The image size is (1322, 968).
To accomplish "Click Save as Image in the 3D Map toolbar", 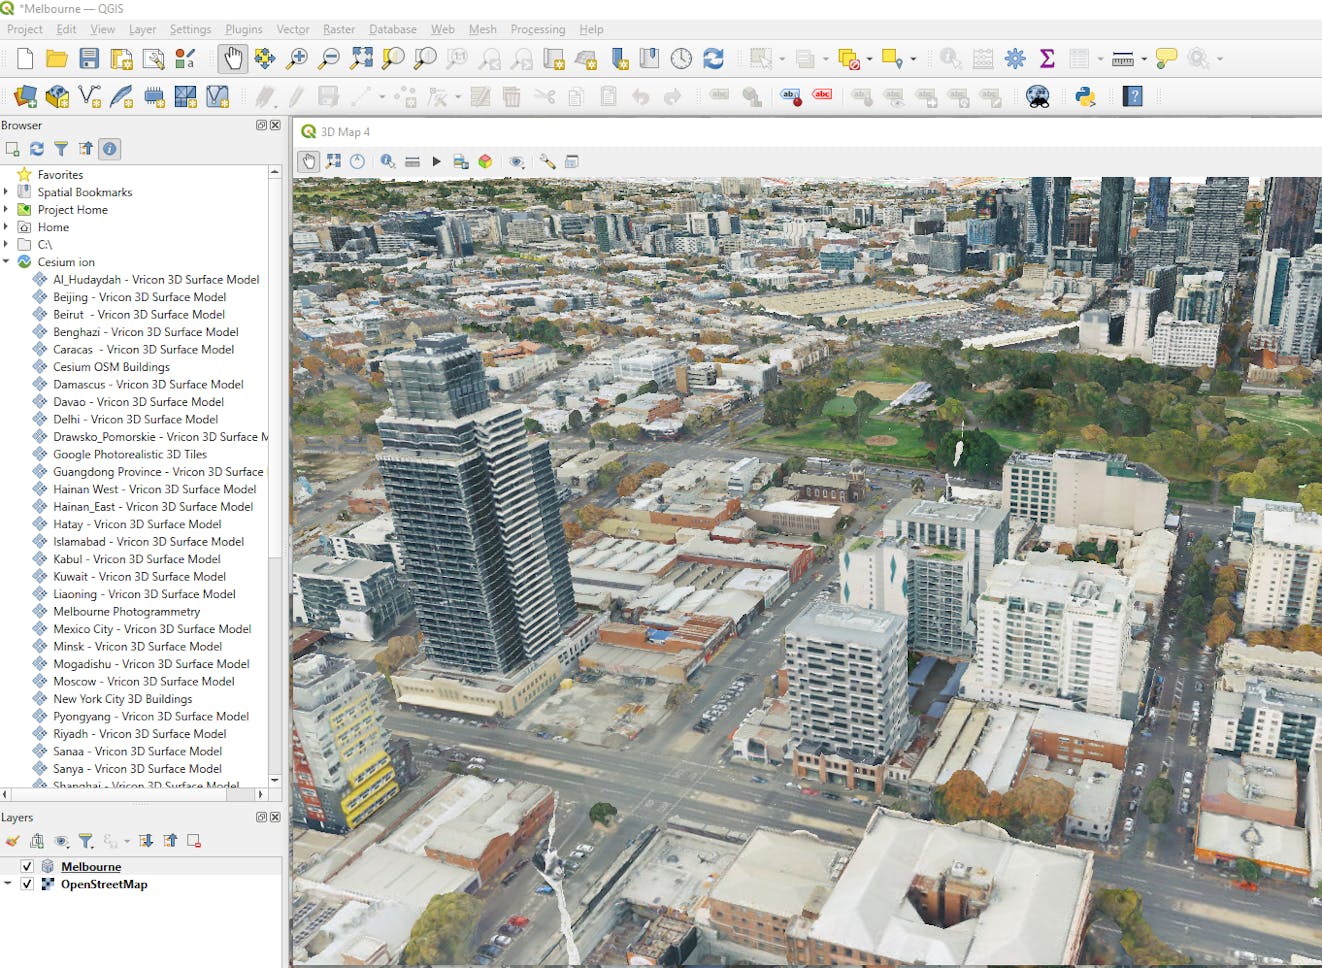I will (460, 160).
